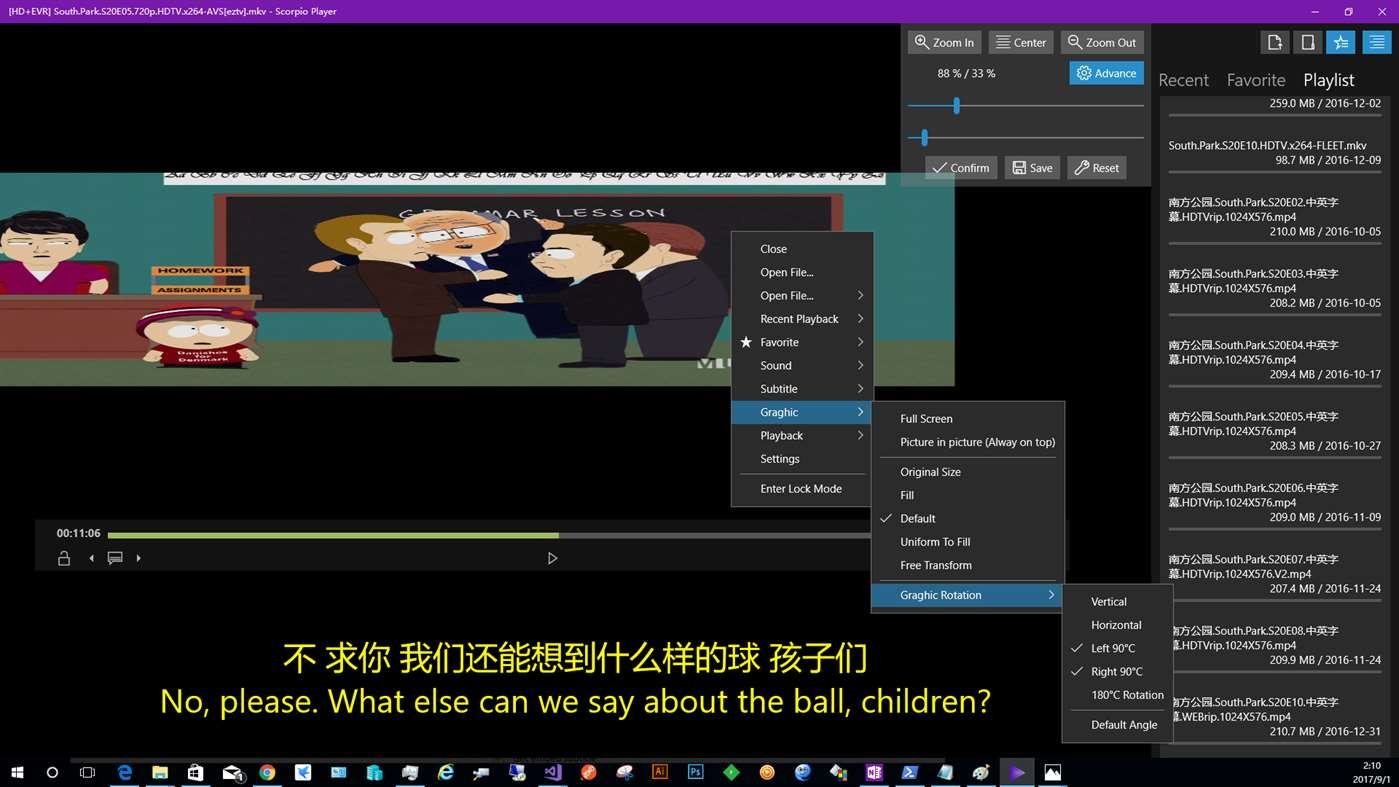The image size is (1399, 787).
Task: Restore the Default Angle
Action: [1117, 725]
